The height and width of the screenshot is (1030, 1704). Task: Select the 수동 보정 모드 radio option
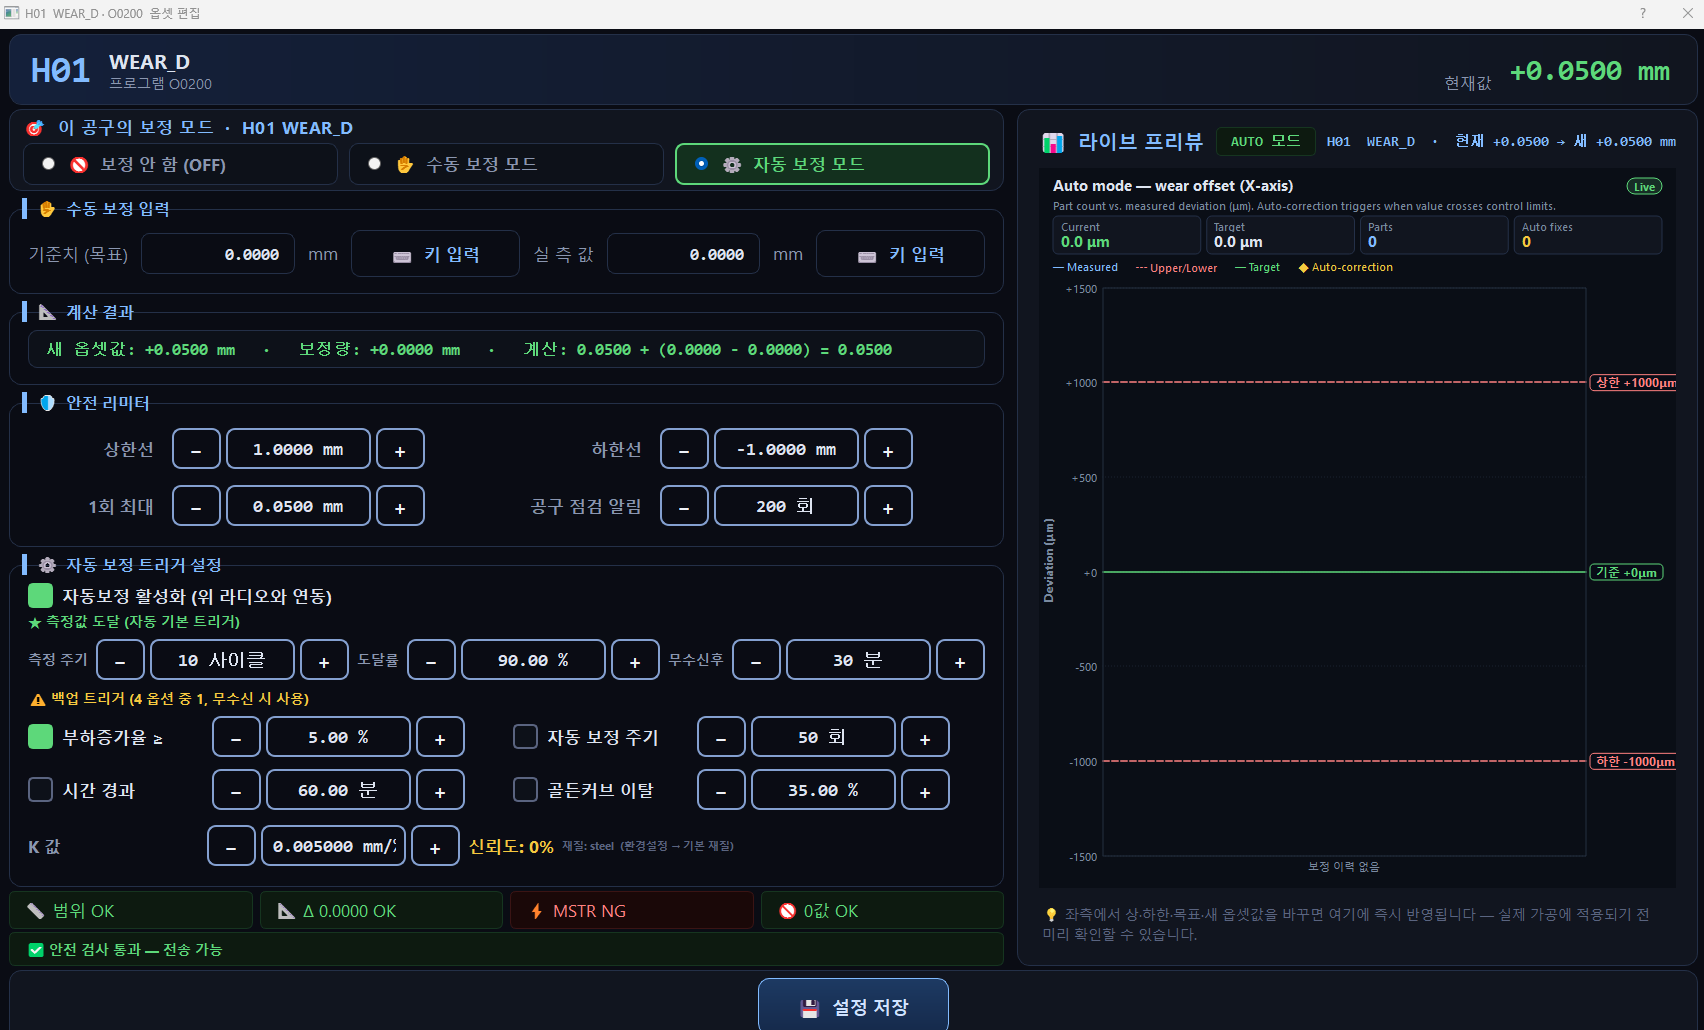pyautogui.click(x=506, y=164)
